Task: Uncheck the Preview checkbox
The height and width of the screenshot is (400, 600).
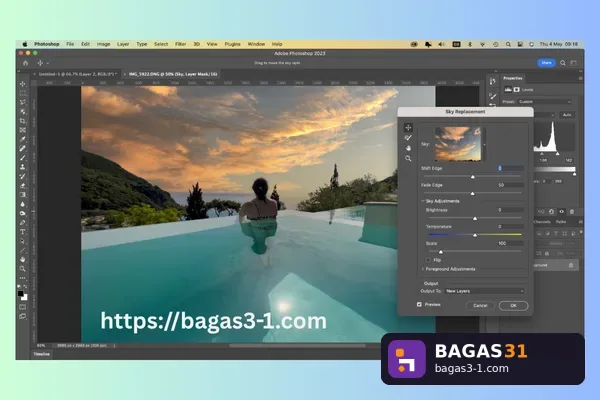Action: click(x=419, y=304)
